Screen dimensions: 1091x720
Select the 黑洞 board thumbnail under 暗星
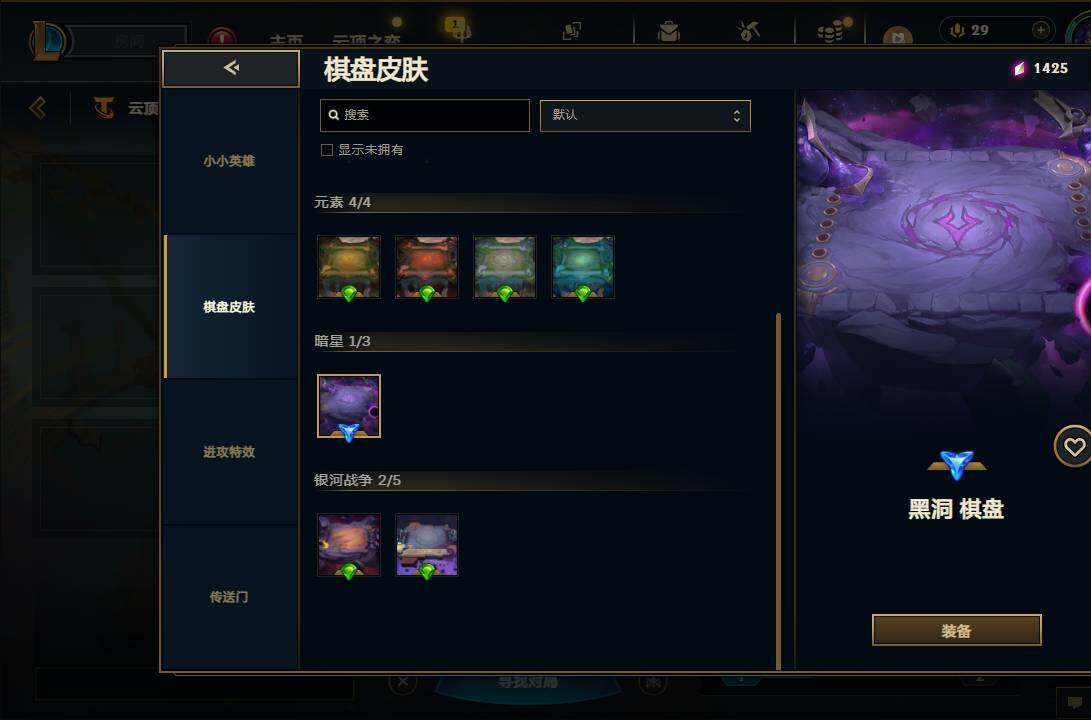point(349,406)
